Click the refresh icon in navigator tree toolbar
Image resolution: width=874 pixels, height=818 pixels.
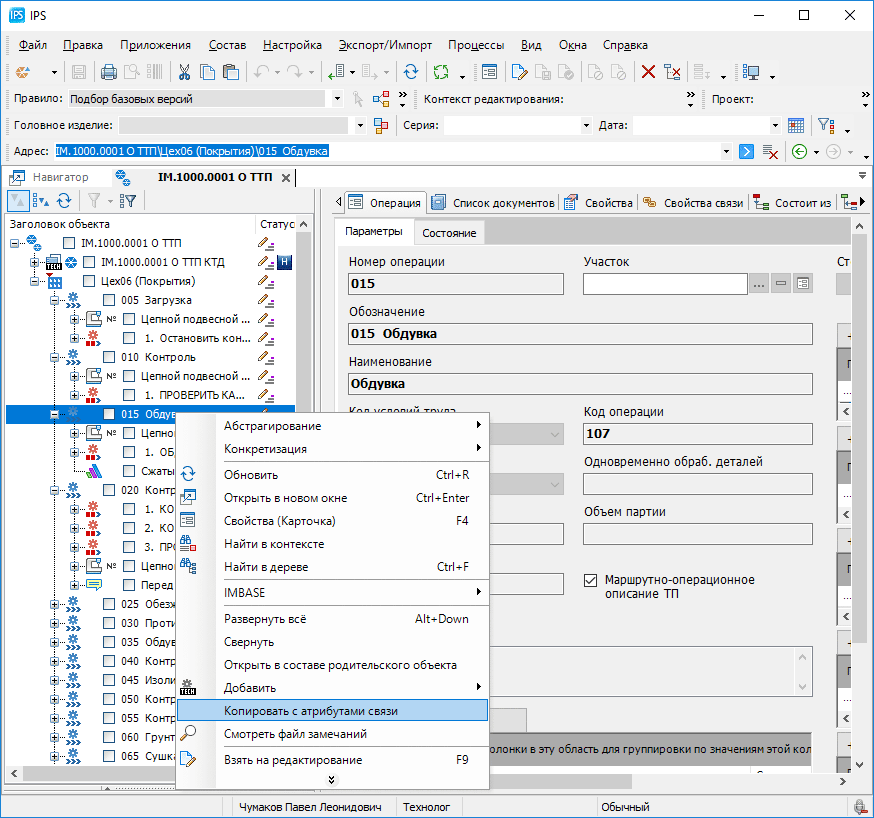click(64, 200)
